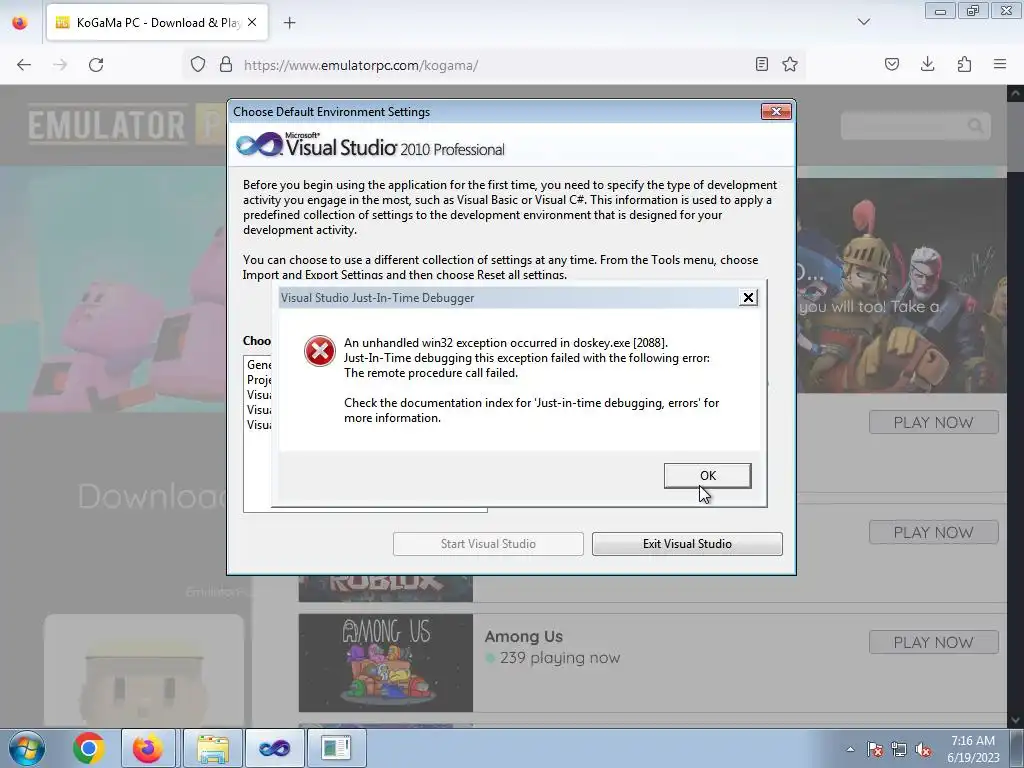The height and width of the screenshot is (768, 1024).
Task: Close the Just-In-Time Debugger dialog with X
Action: click(748, 298)
